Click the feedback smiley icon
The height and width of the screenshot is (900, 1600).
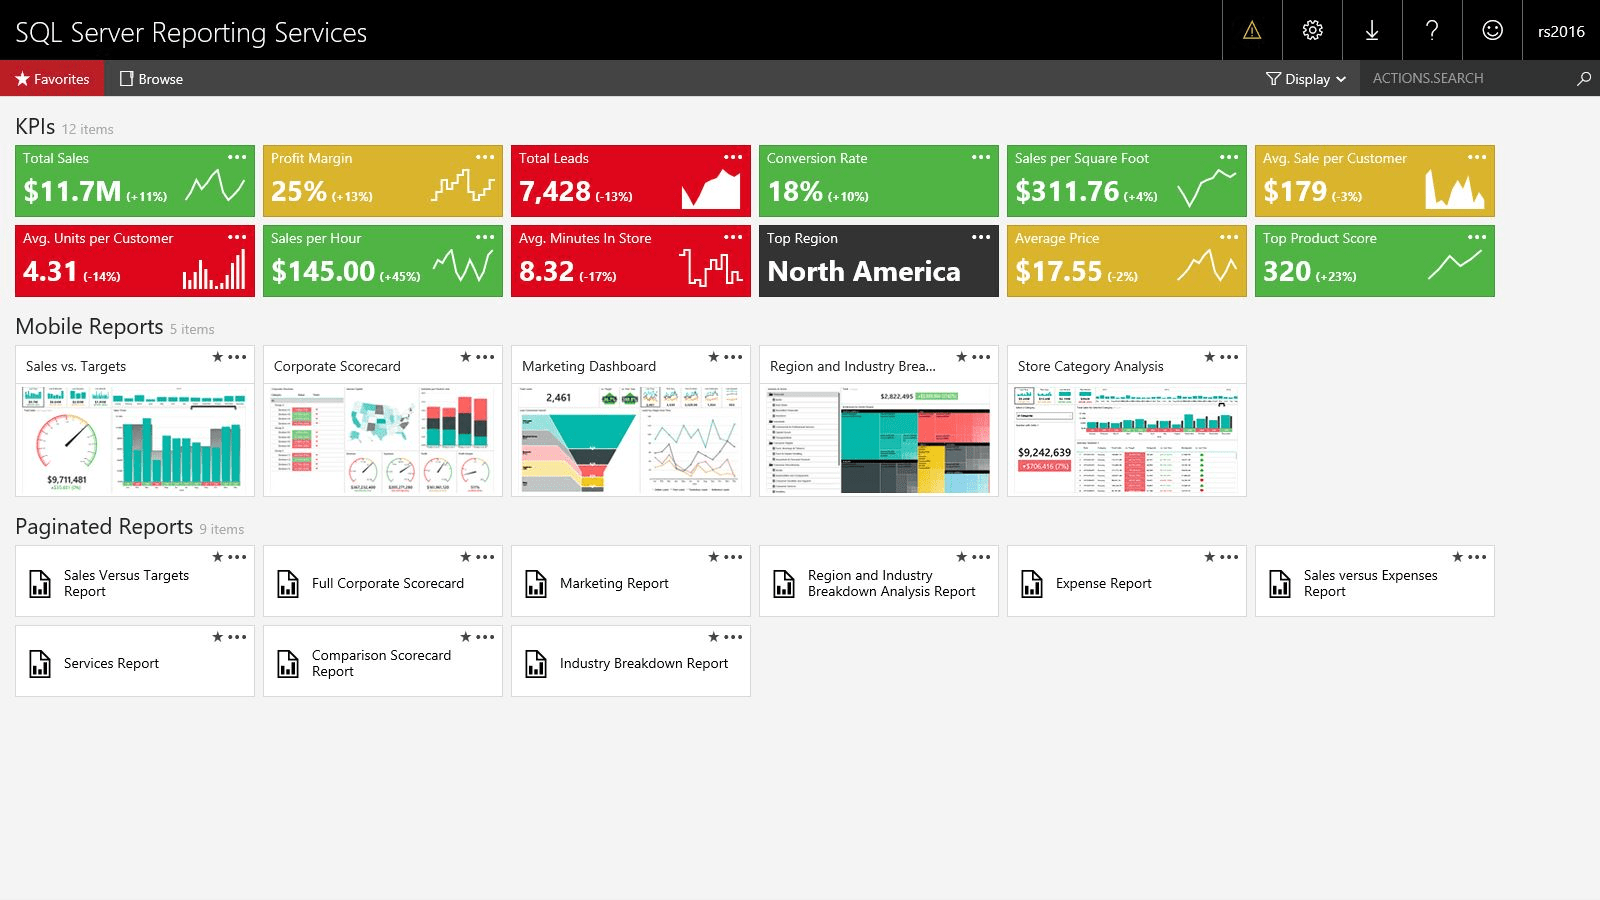click(1492, 30)
